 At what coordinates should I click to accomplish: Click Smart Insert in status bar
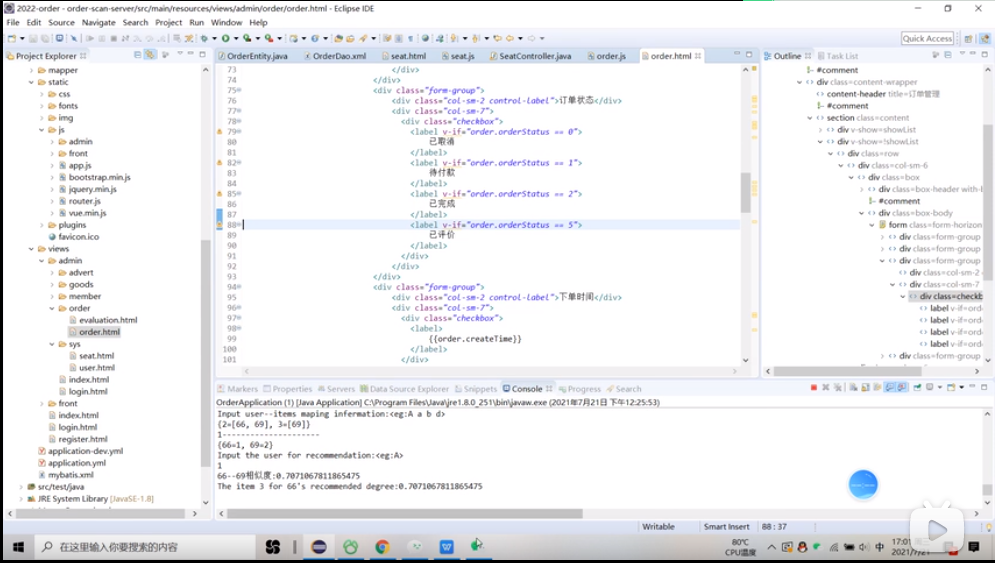(x=727, y=527)
